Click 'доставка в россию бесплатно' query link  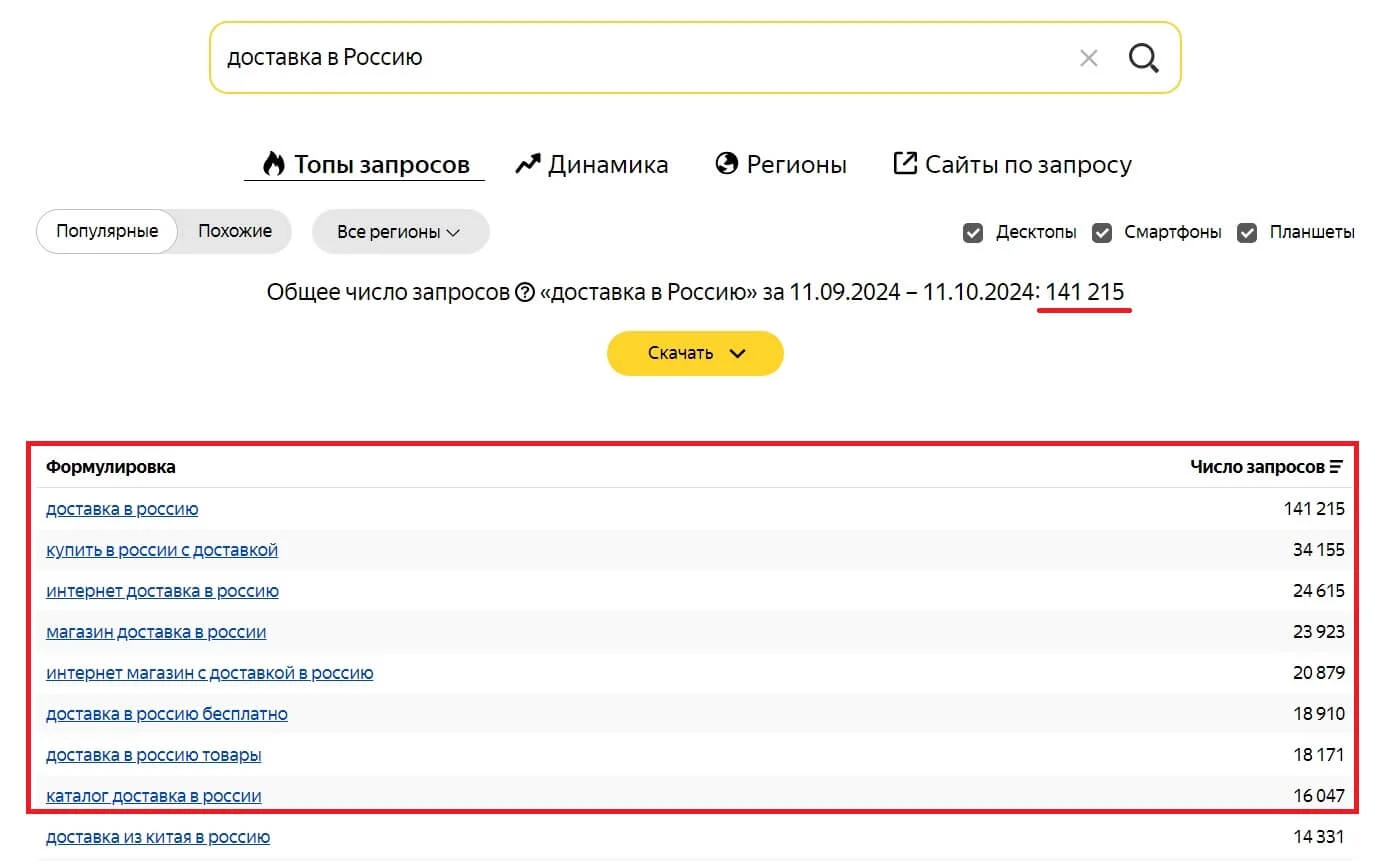[x=167, y=714]
